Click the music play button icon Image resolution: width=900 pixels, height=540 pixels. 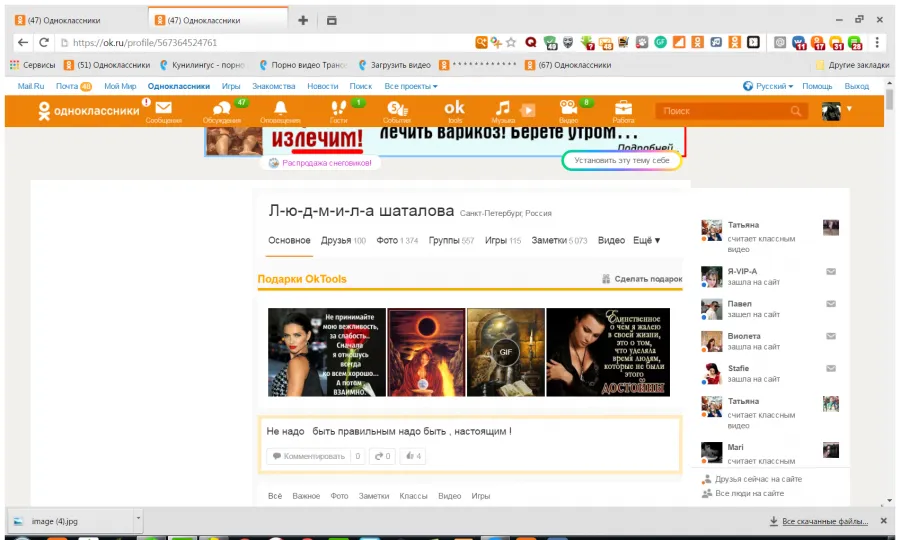pyautogui.click(x=528, y=110)
